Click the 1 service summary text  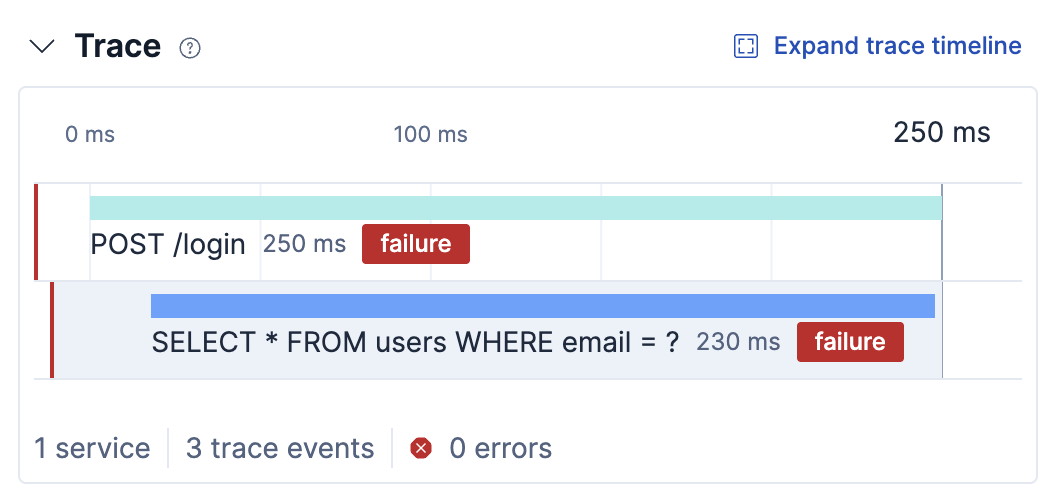click(92, 449)
